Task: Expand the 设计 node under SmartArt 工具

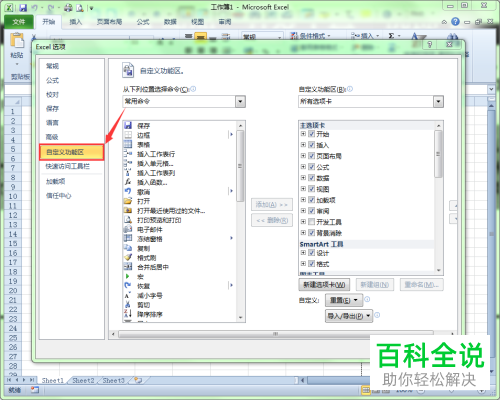Action: (x=303, y=253)
